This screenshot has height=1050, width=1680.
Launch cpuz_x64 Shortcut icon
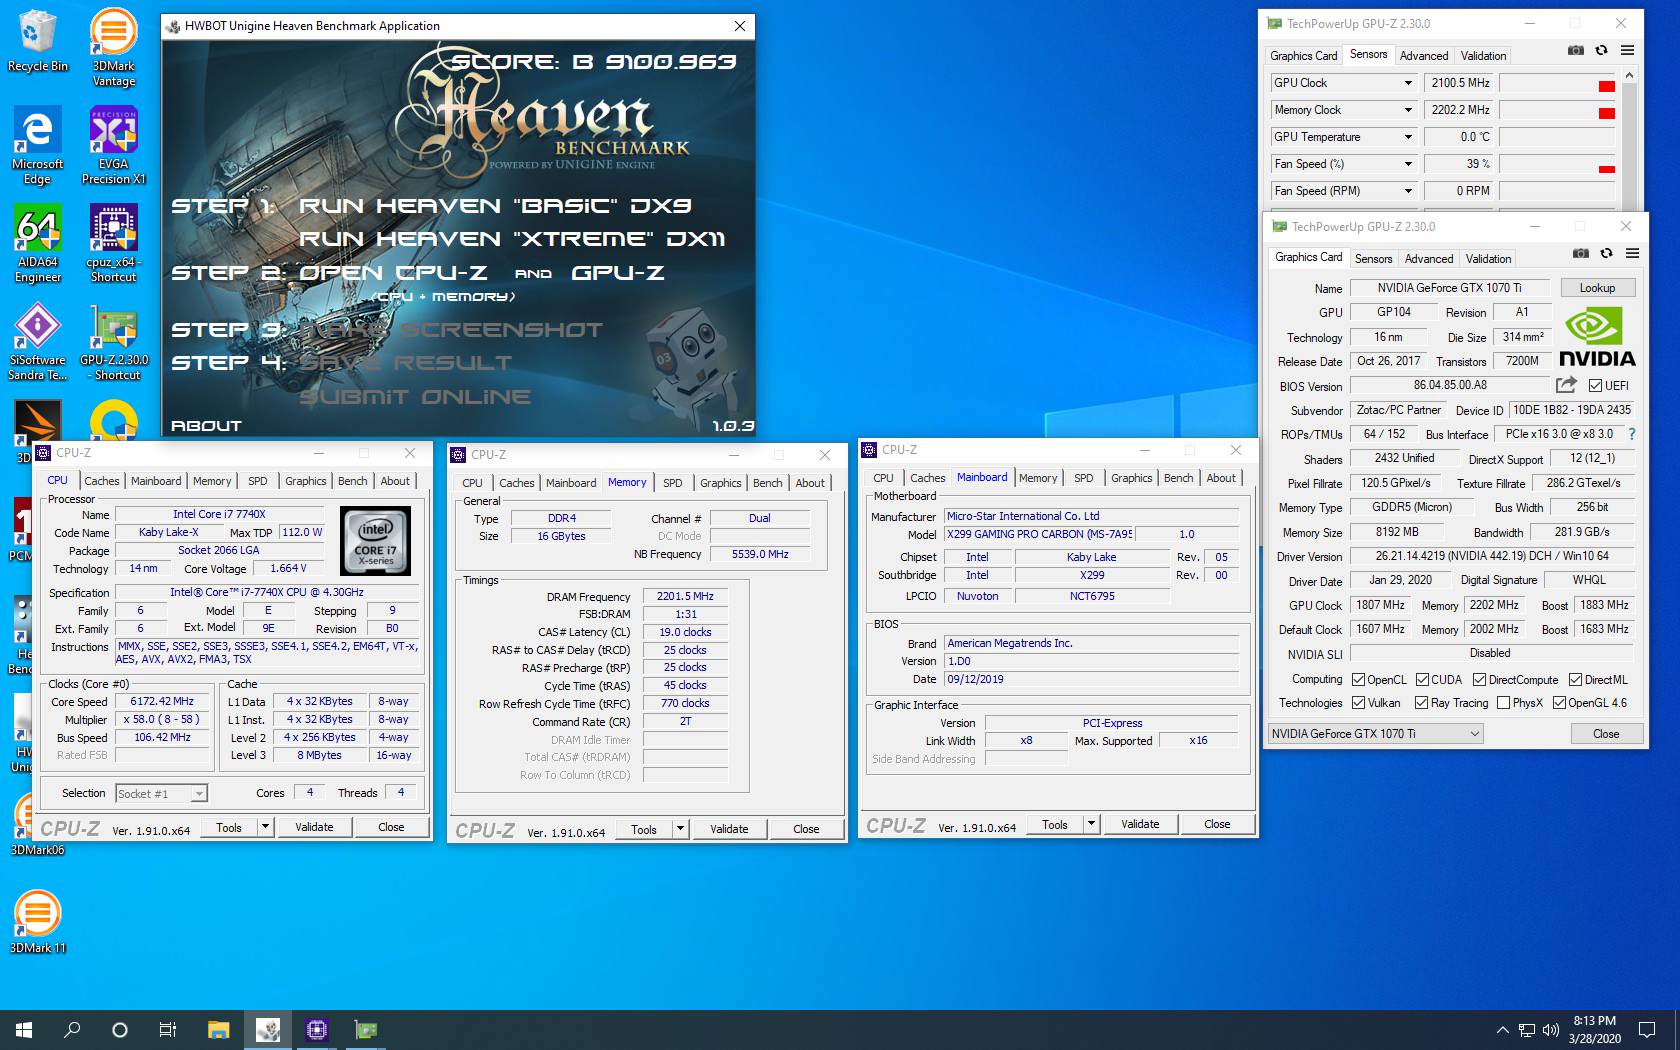114,244
